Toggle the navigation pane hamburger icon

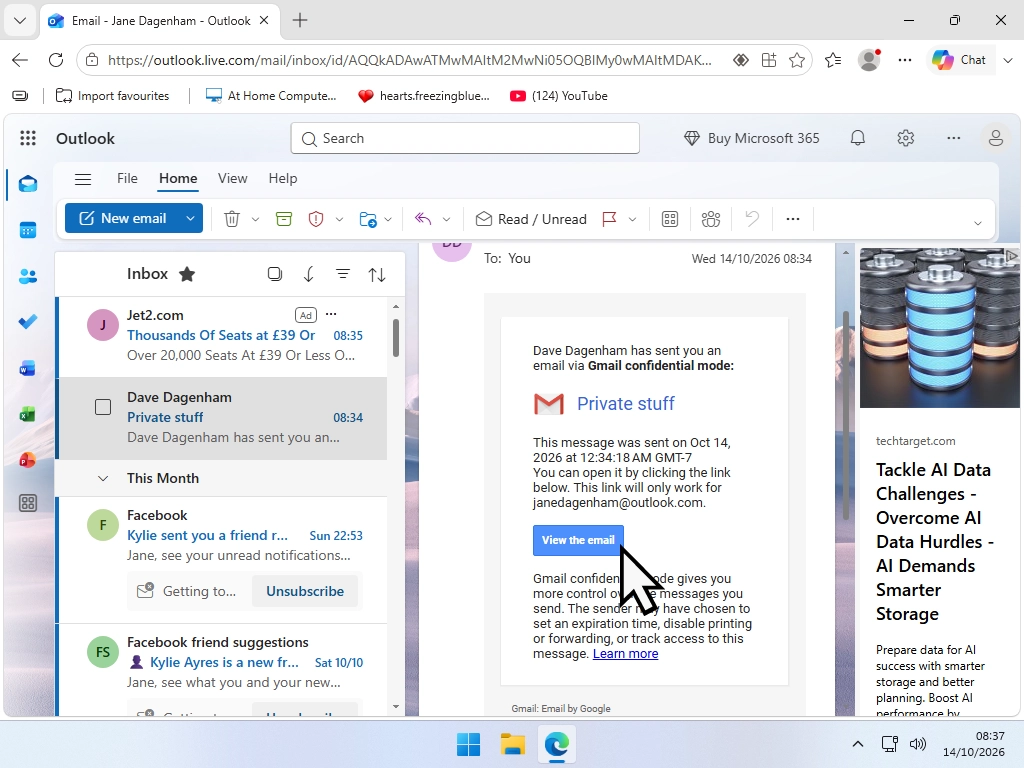coord(83,179)
